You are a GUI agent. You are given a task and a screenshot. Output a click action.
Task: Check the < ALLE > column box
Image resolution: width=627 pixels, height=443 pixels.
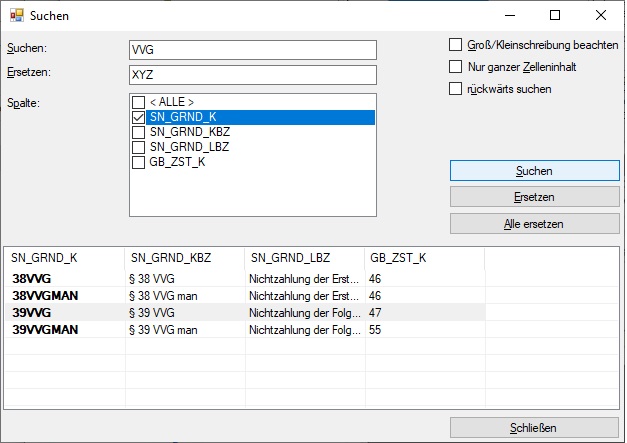tap(139, 102)
